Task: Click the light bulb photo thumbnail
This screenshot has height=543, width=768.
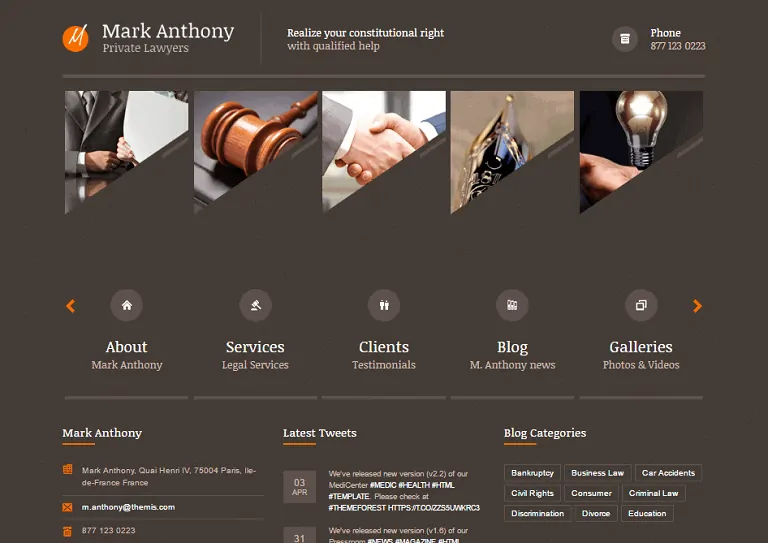Action: coord(641,152)
